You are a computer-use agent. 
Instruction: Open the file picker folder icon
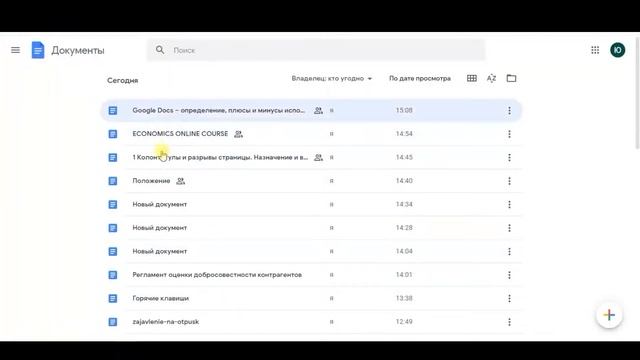[x=511, y=78]
